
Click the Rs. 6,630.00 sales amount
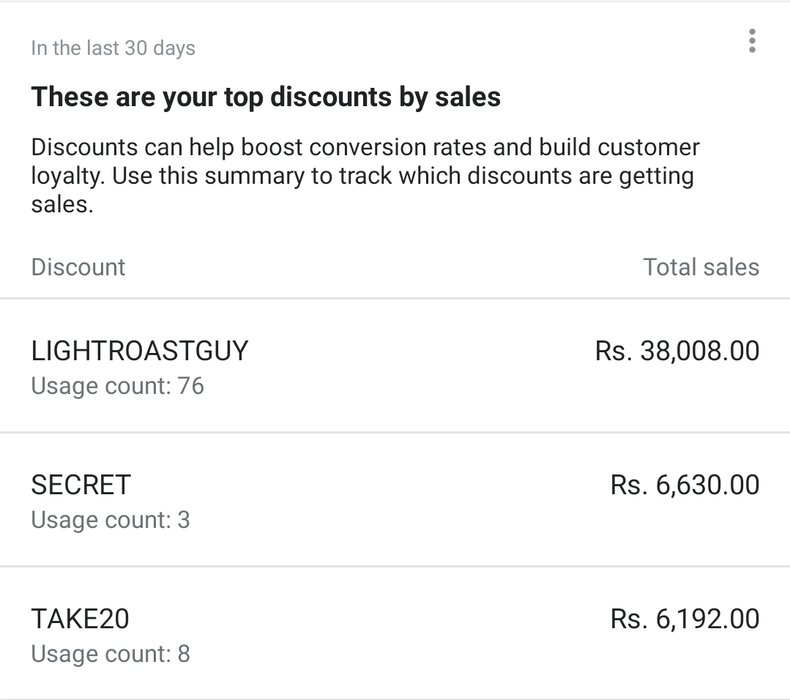pyautogui.click(x=685, y=485)
